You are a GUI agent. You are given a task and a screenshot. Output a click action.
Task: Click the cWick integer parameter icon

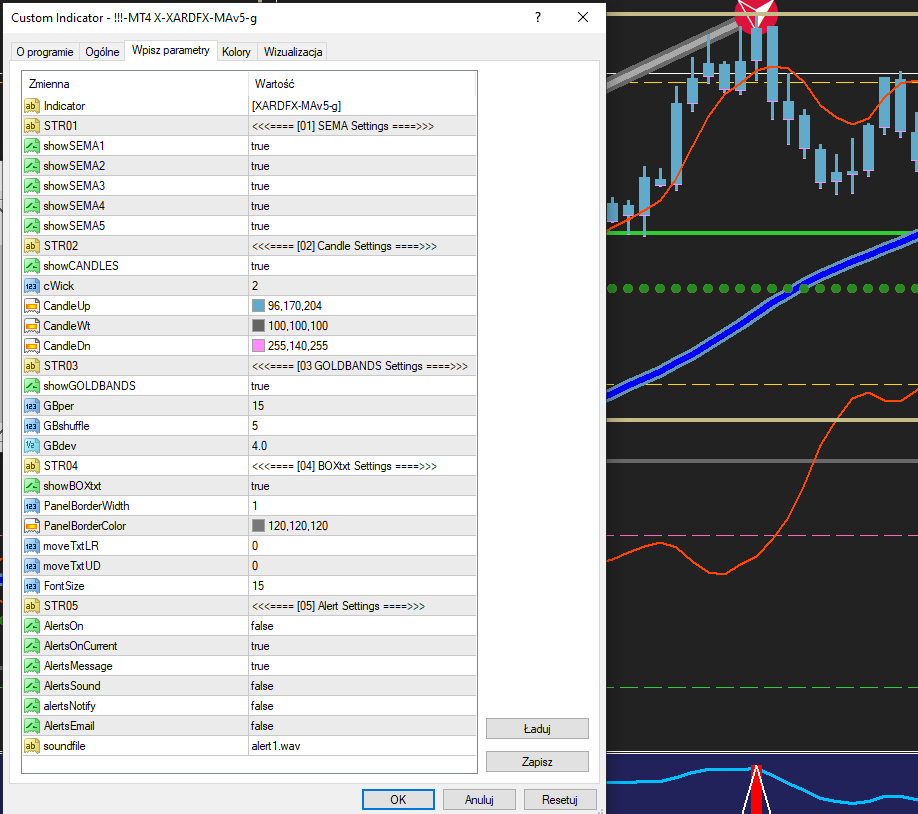click(x=31, y=286)
